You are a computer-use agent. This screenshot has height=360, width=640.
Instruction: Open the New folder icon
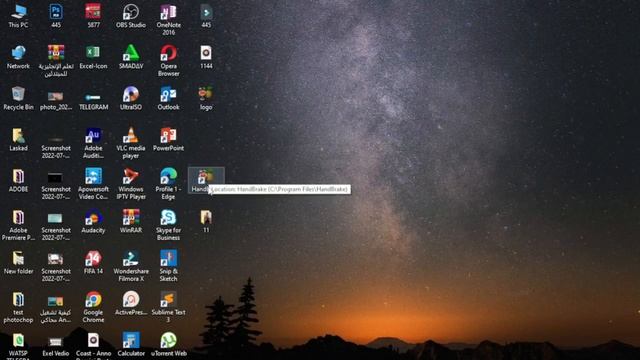pos(18,262)
